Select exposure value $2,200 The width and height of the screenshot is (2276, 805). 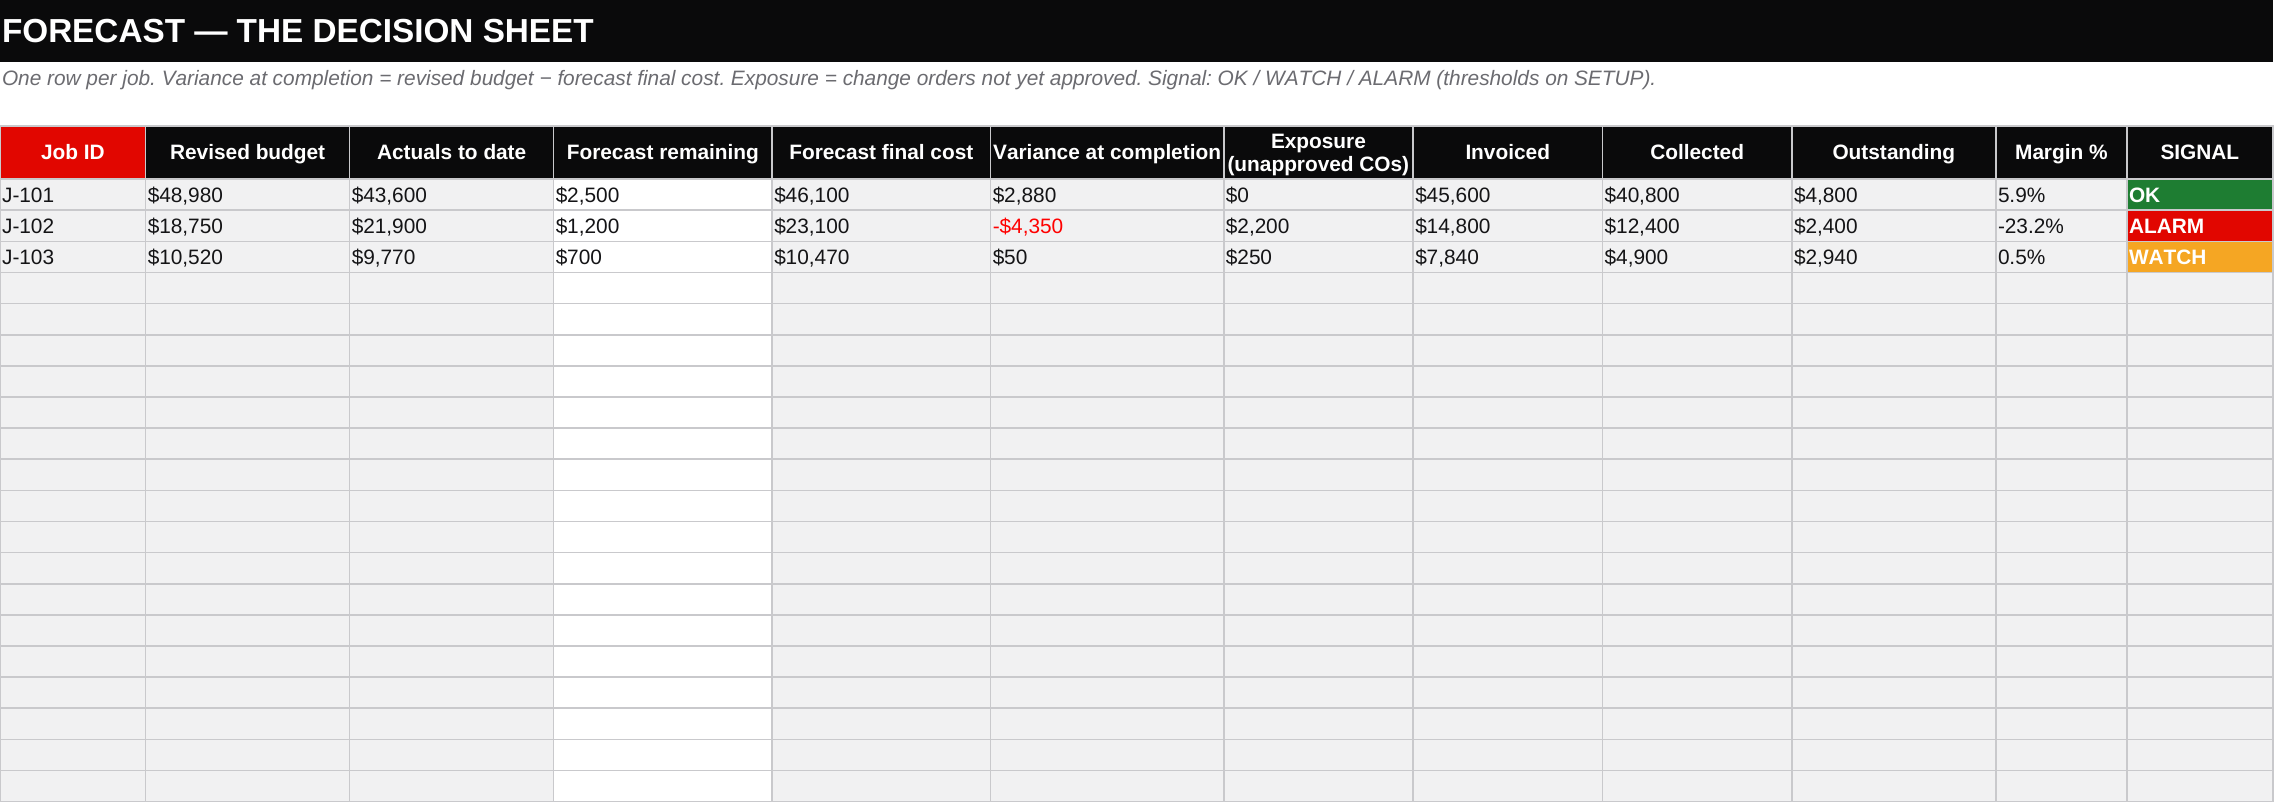click(x=1318, y=226)
